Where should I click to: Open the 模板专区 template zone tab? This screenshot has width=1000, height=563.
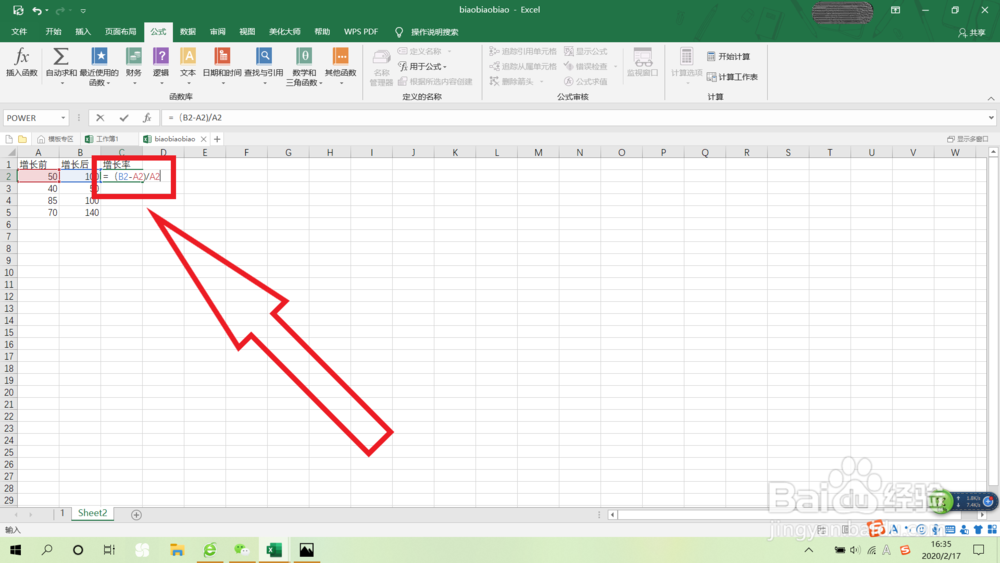click(x=55, y=139)
